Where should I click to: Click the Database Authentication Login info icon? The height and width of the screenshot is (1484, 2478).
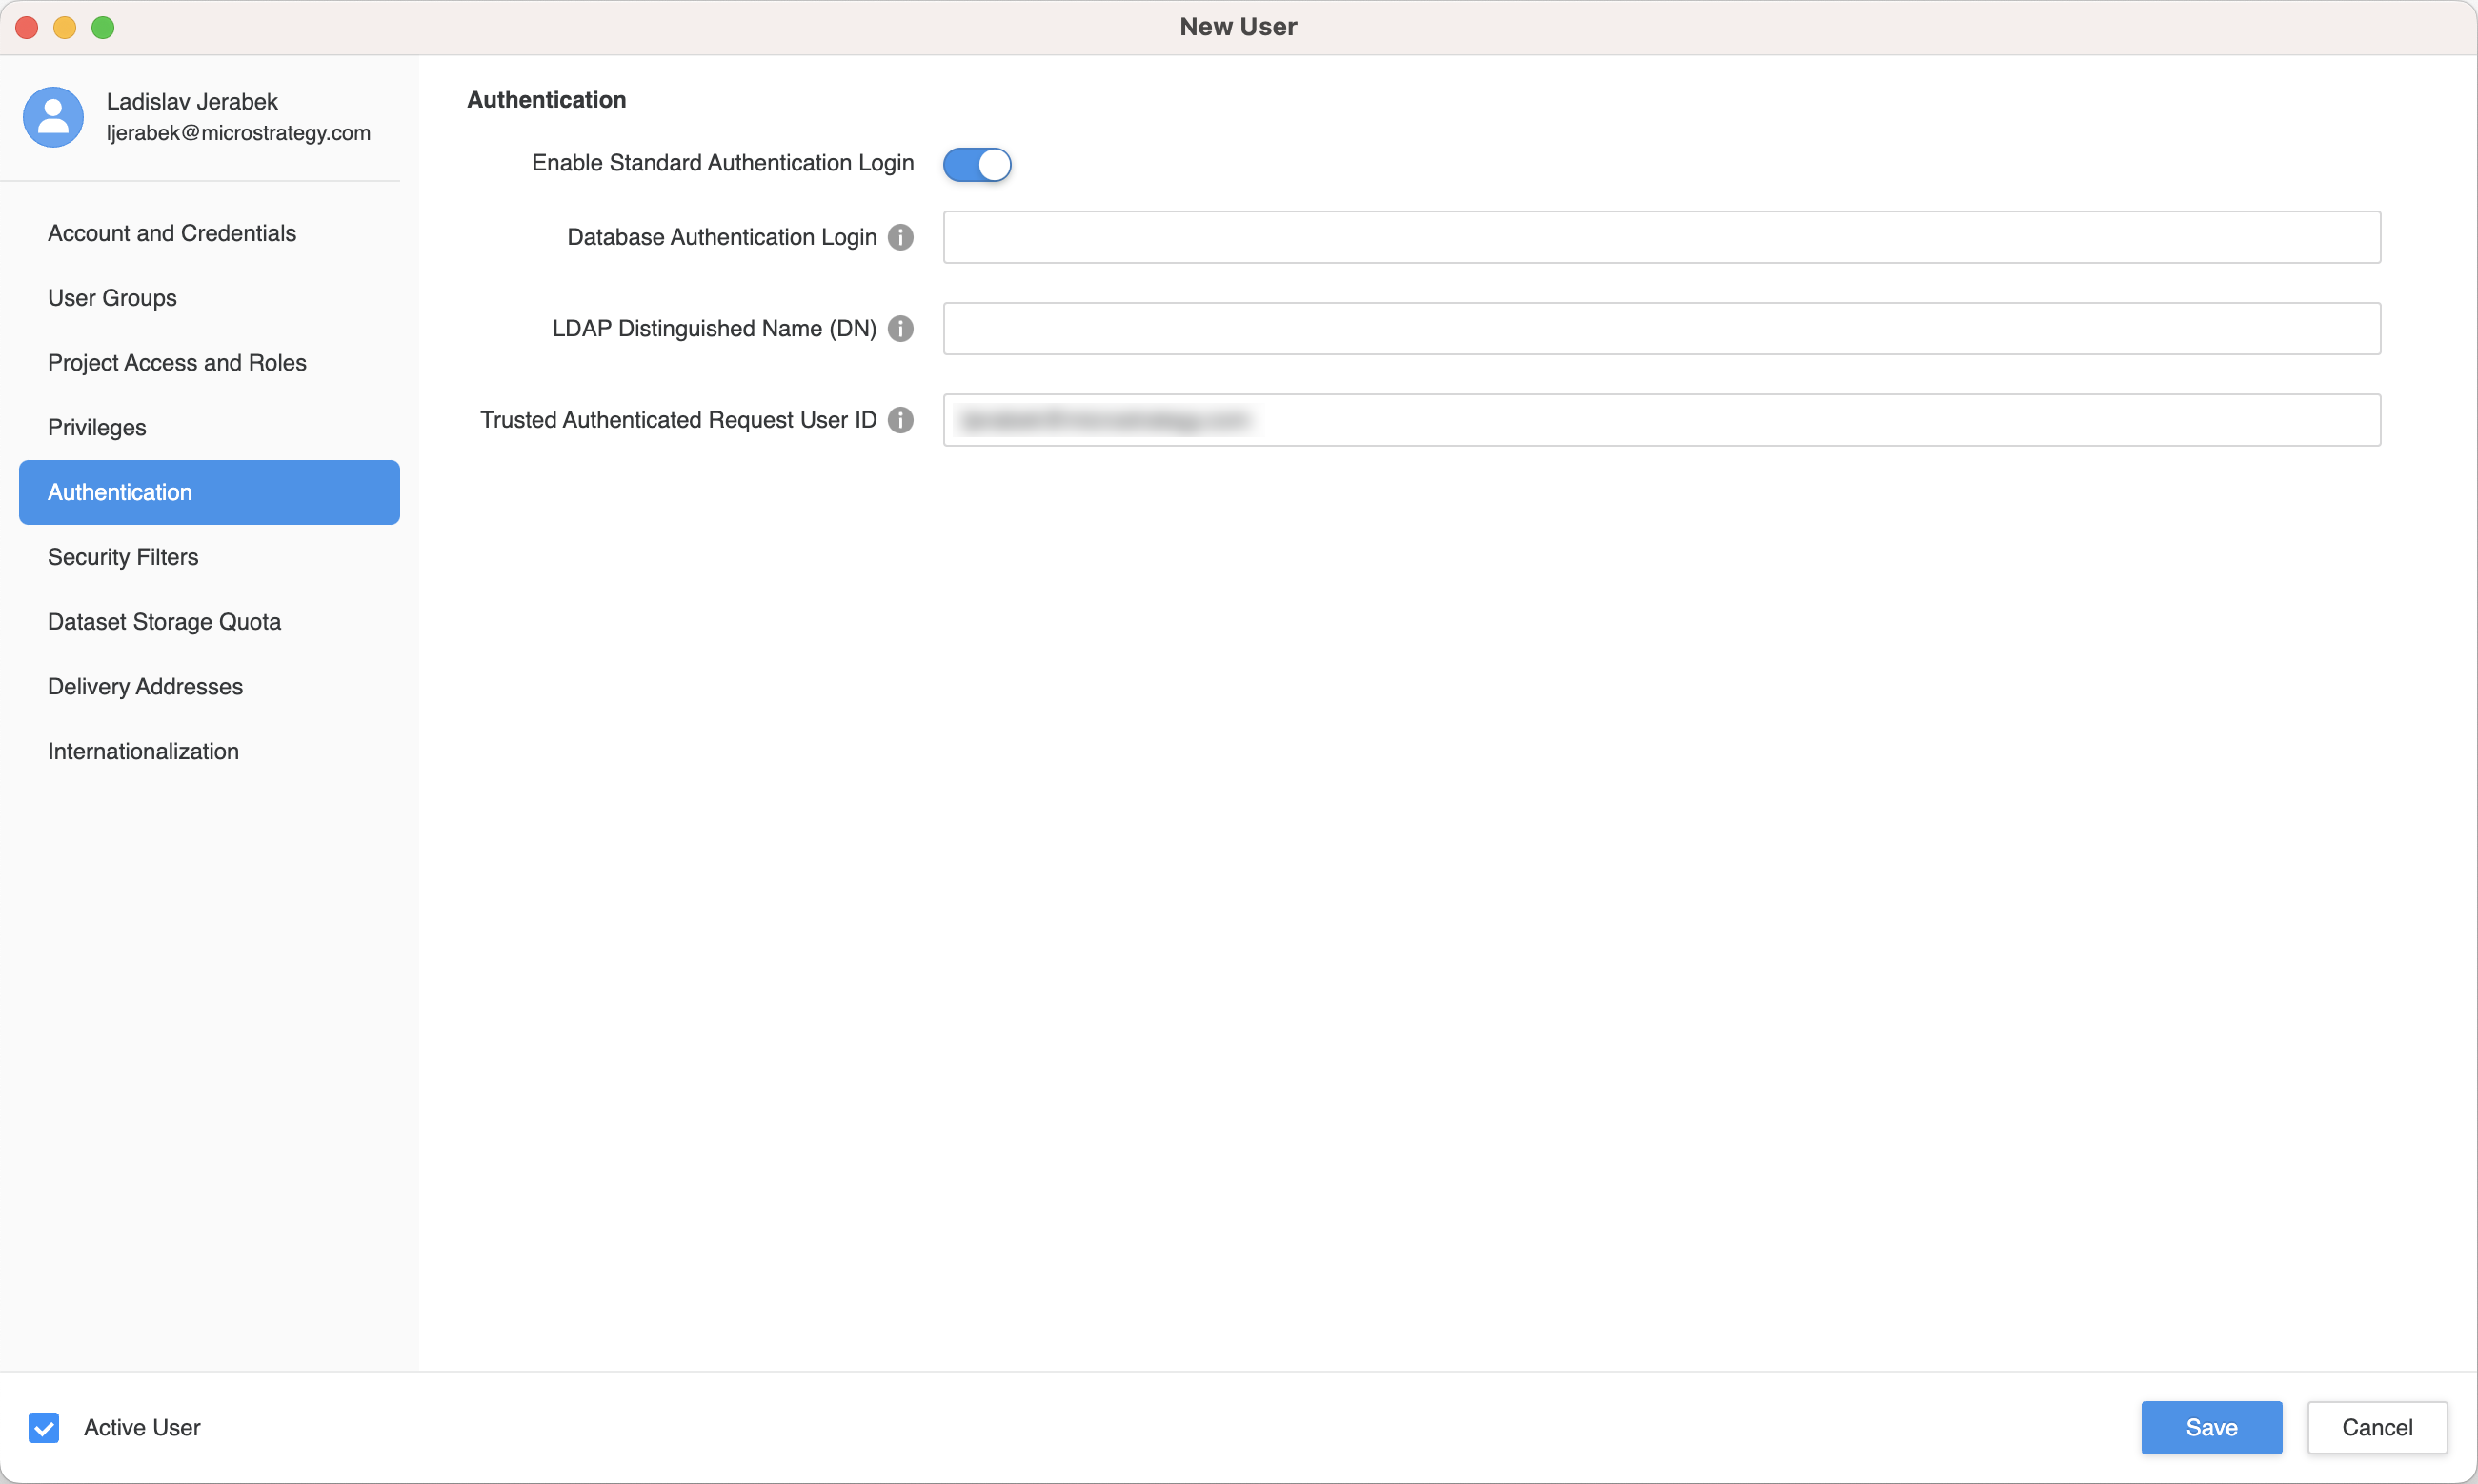[900, 237]
